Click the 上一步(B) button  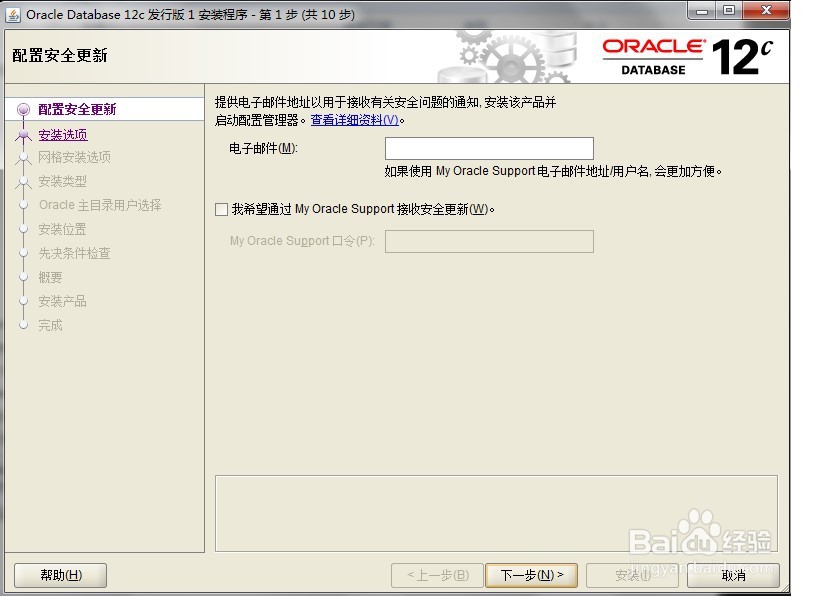point(437,575)
